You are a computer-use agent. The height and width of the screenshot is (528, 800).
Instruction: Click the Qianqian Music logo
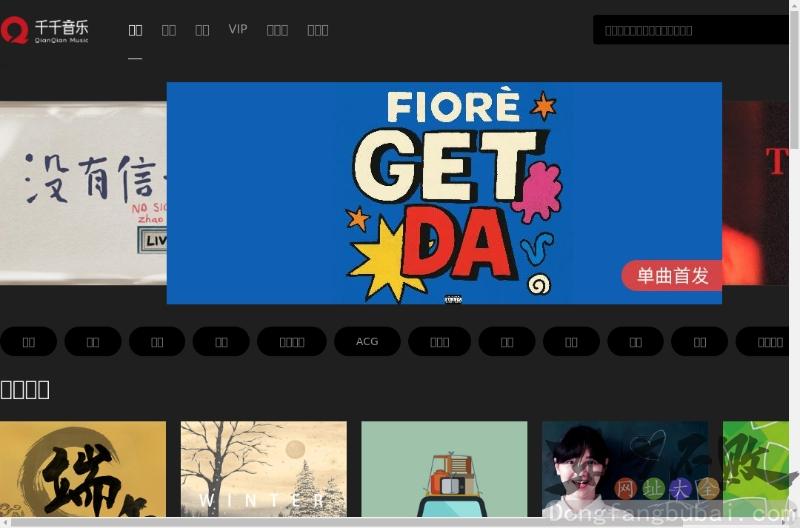click(46, 30)
